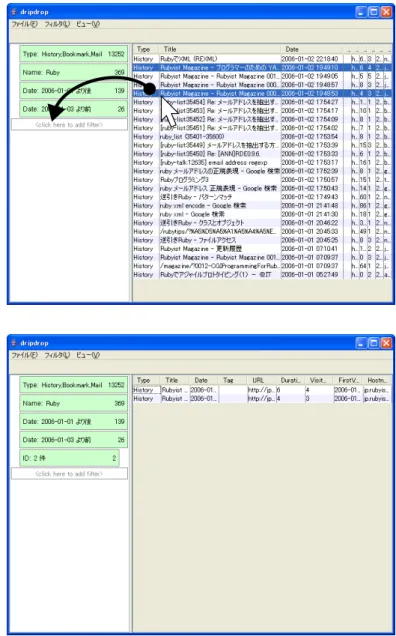The height and width of the screenshot is (636, 396).
Task: Click dripdrop app icon in upper window title bar
Action: click(x=14, y=12)
